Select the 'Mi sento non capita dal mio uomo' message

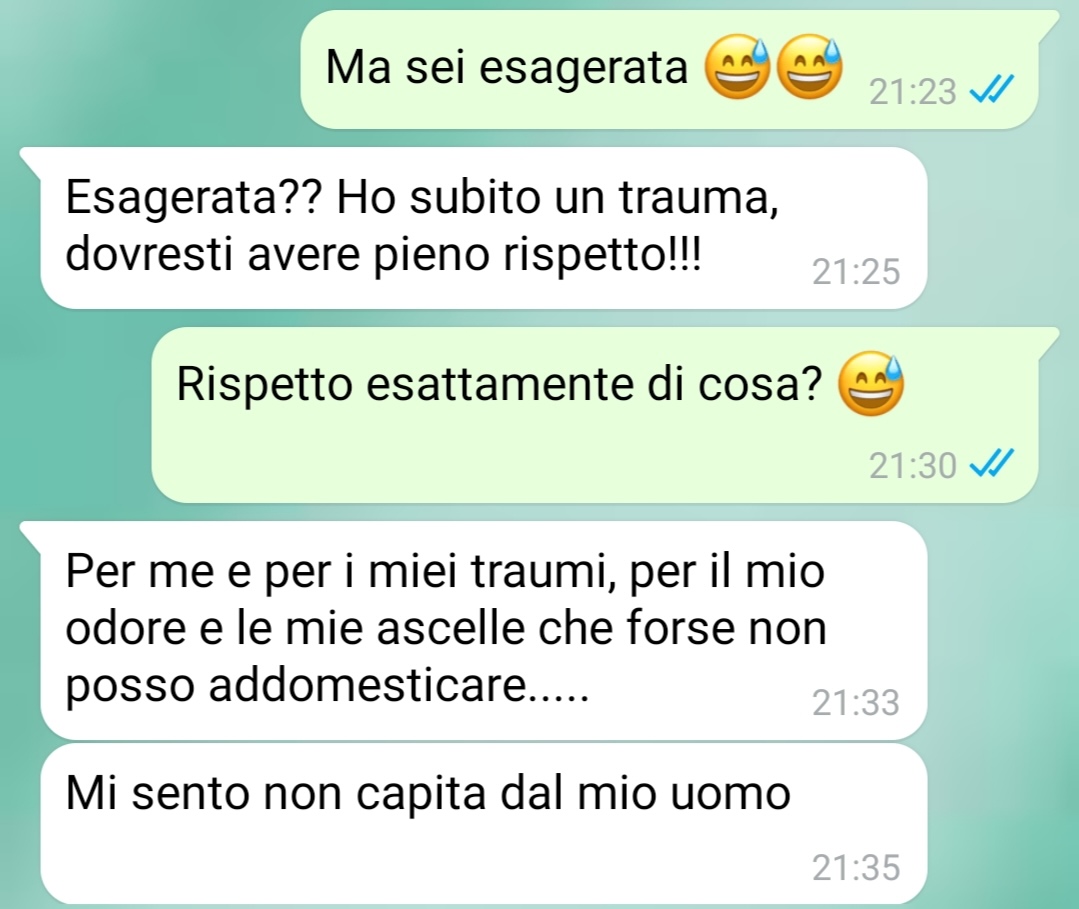(484, 824)
